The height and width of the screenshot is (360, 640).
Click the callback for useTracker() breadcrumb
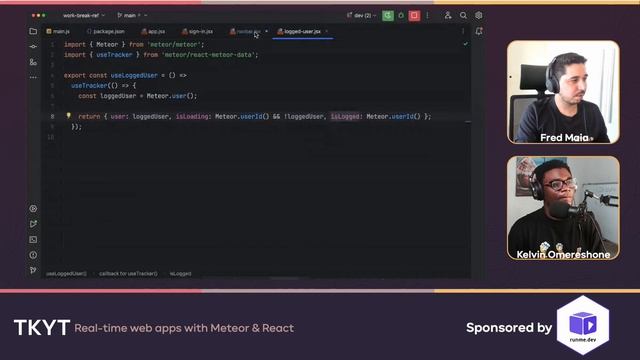point(128,274)
